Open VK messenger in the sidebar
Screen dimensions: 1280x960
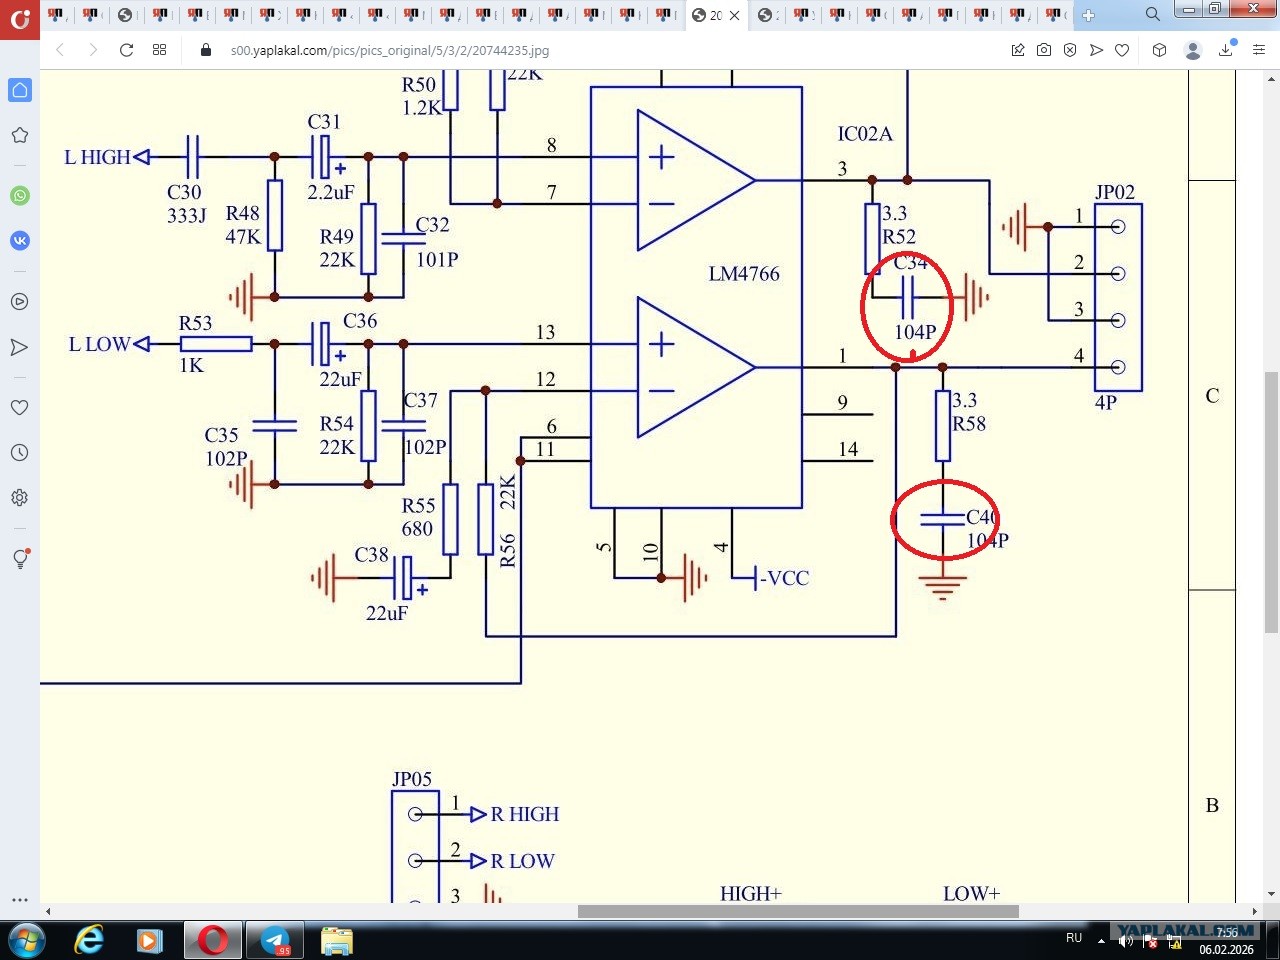(20, 241)
